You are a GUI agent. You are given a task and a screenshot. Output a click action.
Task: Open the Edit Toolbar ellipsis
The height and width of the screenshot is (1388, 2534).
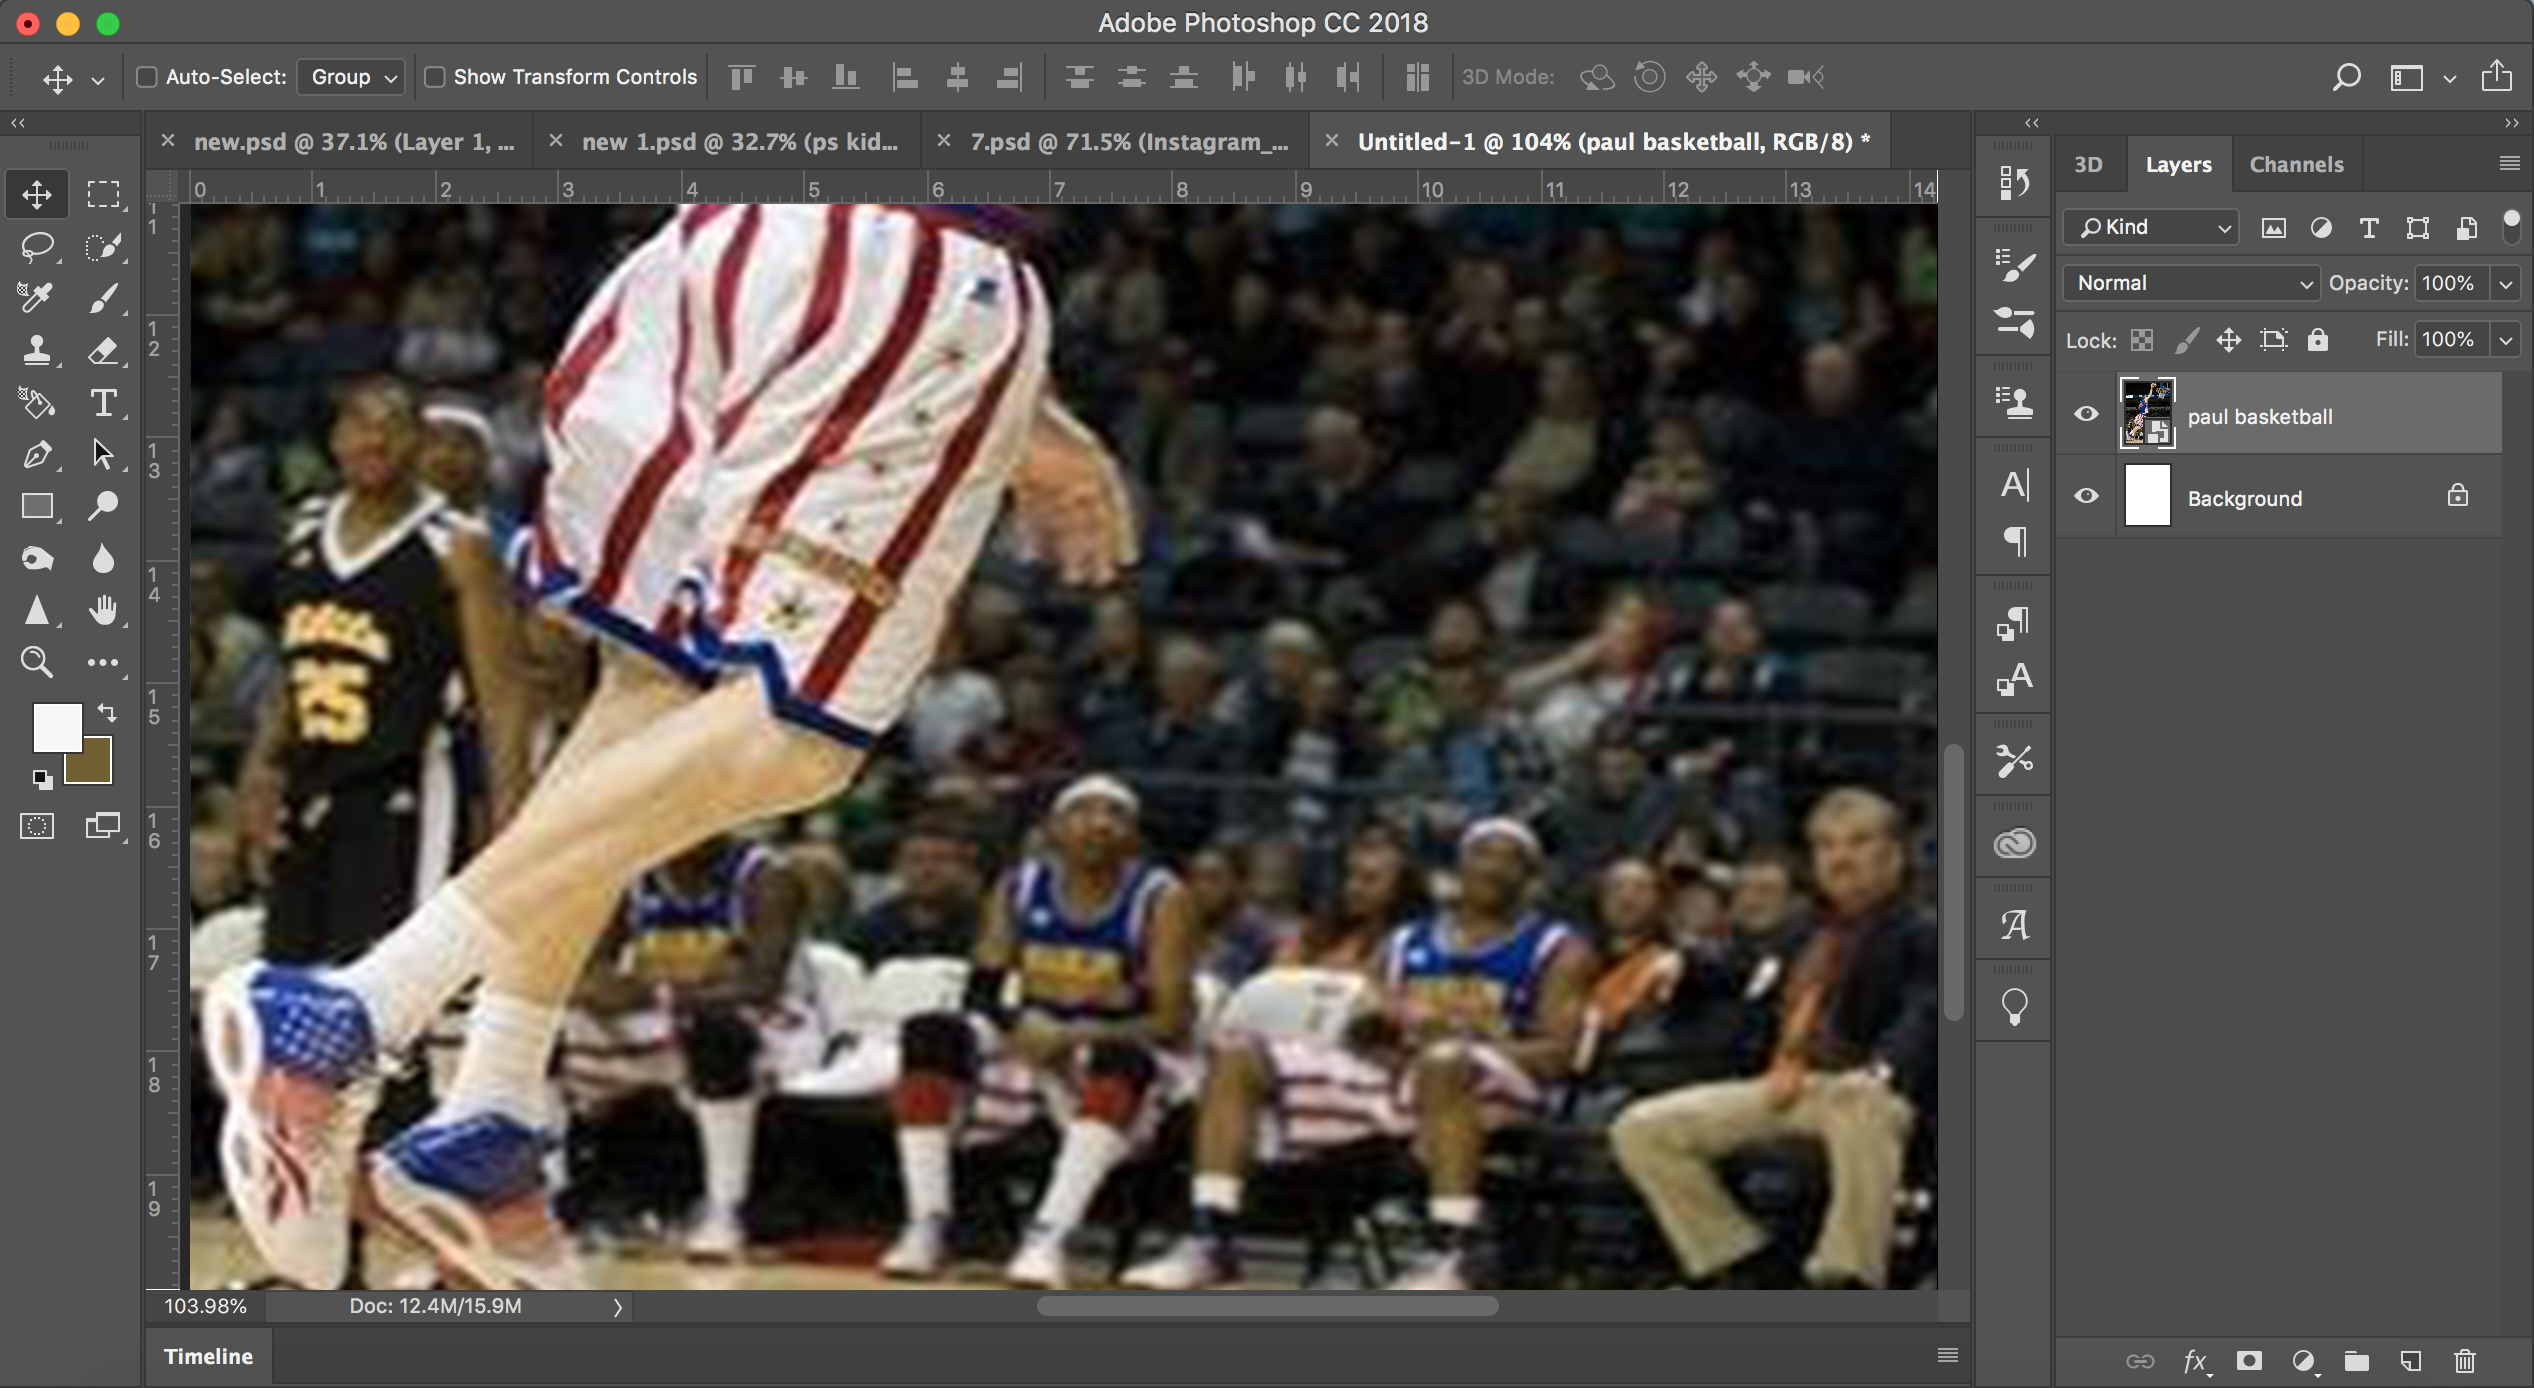(103, 662)
